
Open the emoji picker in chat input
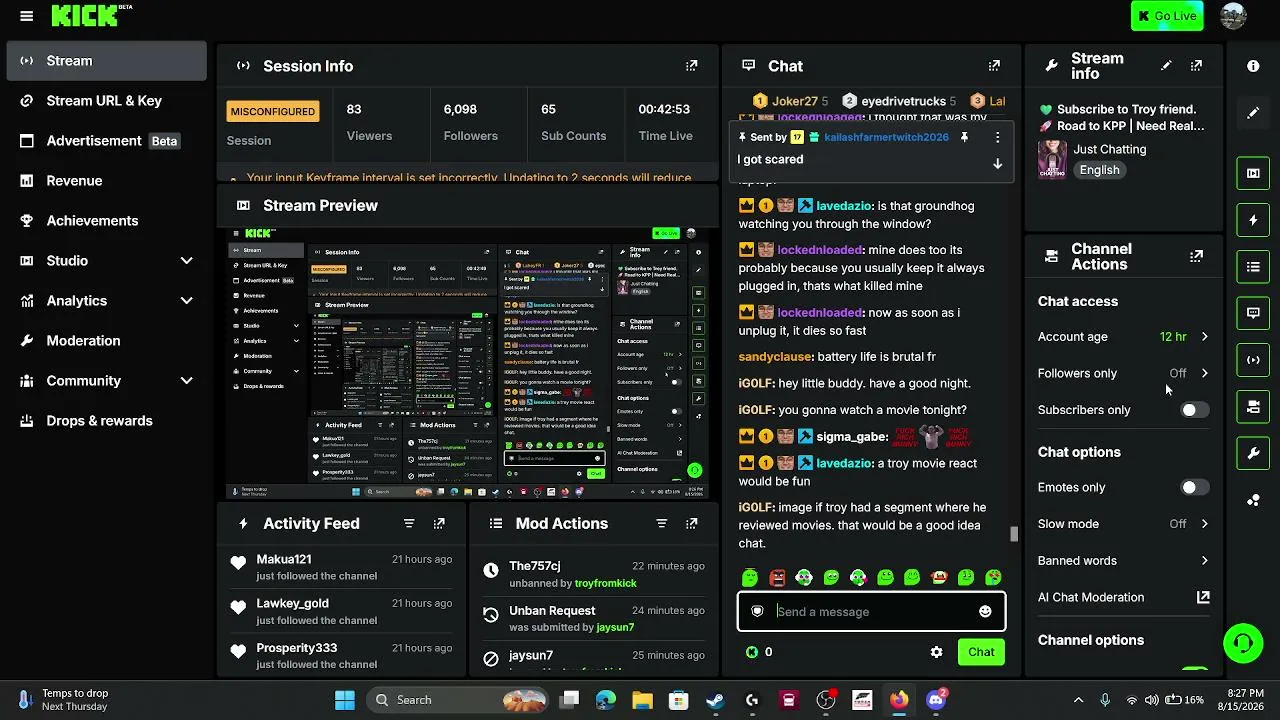coord(985,611)
